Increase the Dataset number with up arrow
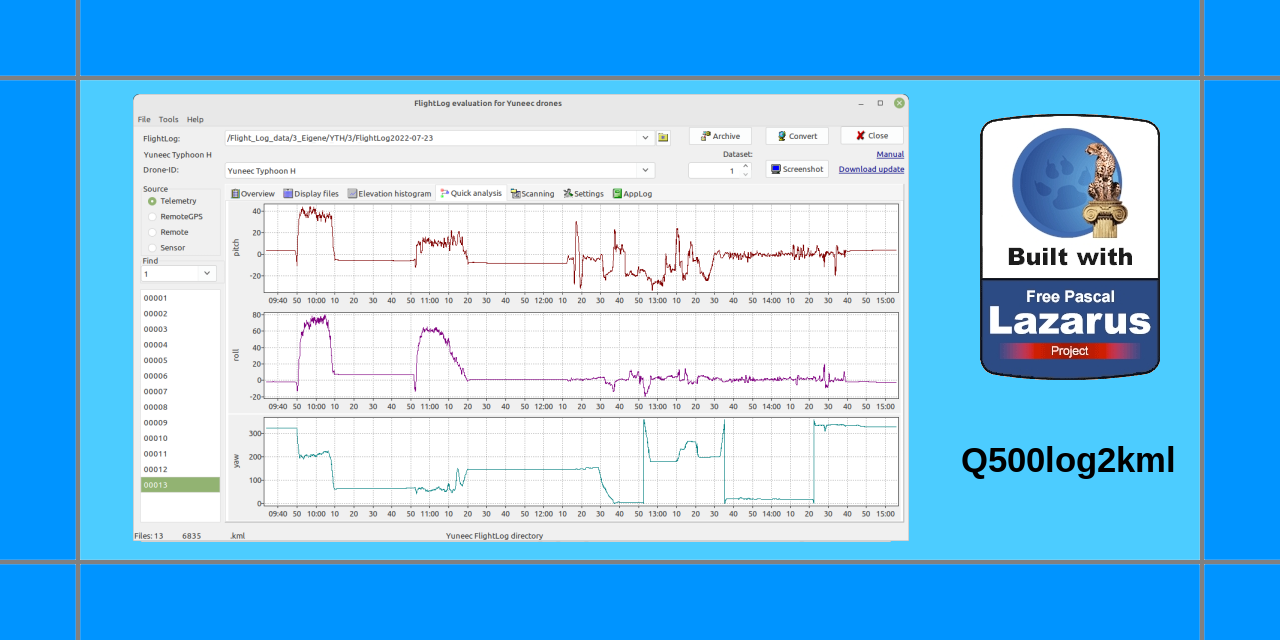The width and height of the screenshot is (1280, 640). pyautogui.click(x=745, y=166)
